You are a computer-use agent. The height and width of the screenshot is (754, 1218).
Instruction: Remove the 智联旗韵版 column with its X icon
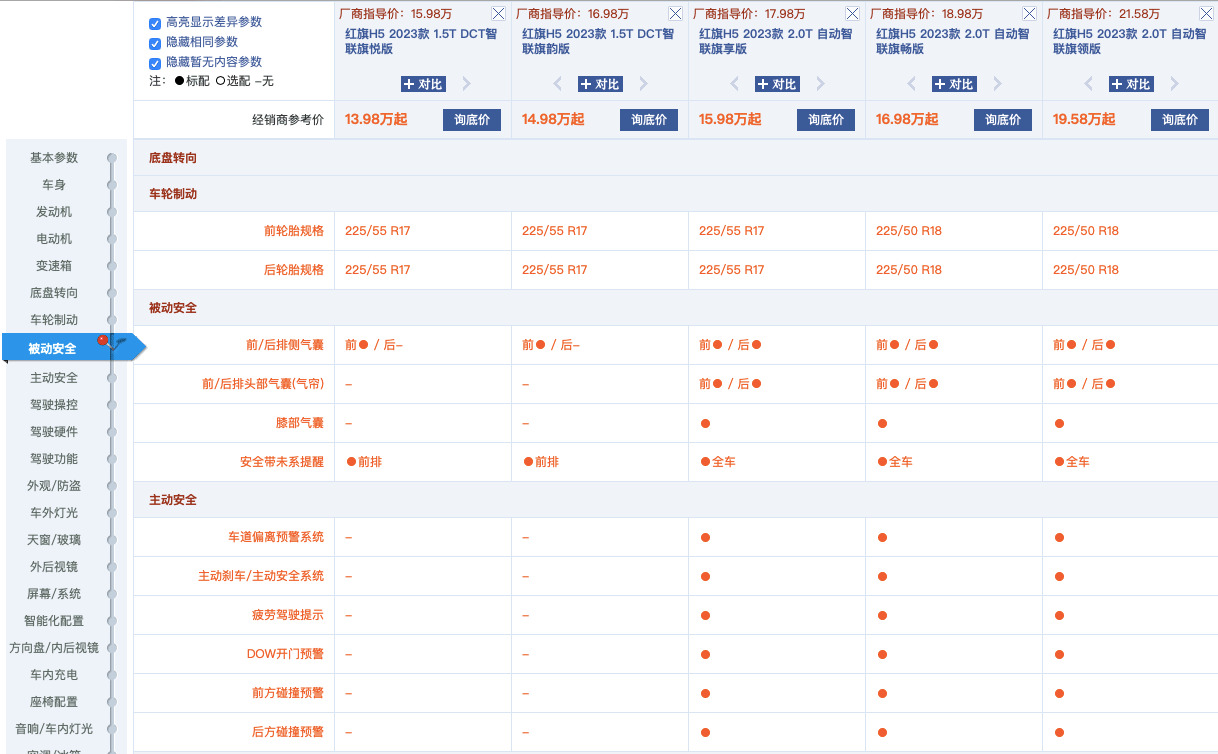tap(674, 13)
